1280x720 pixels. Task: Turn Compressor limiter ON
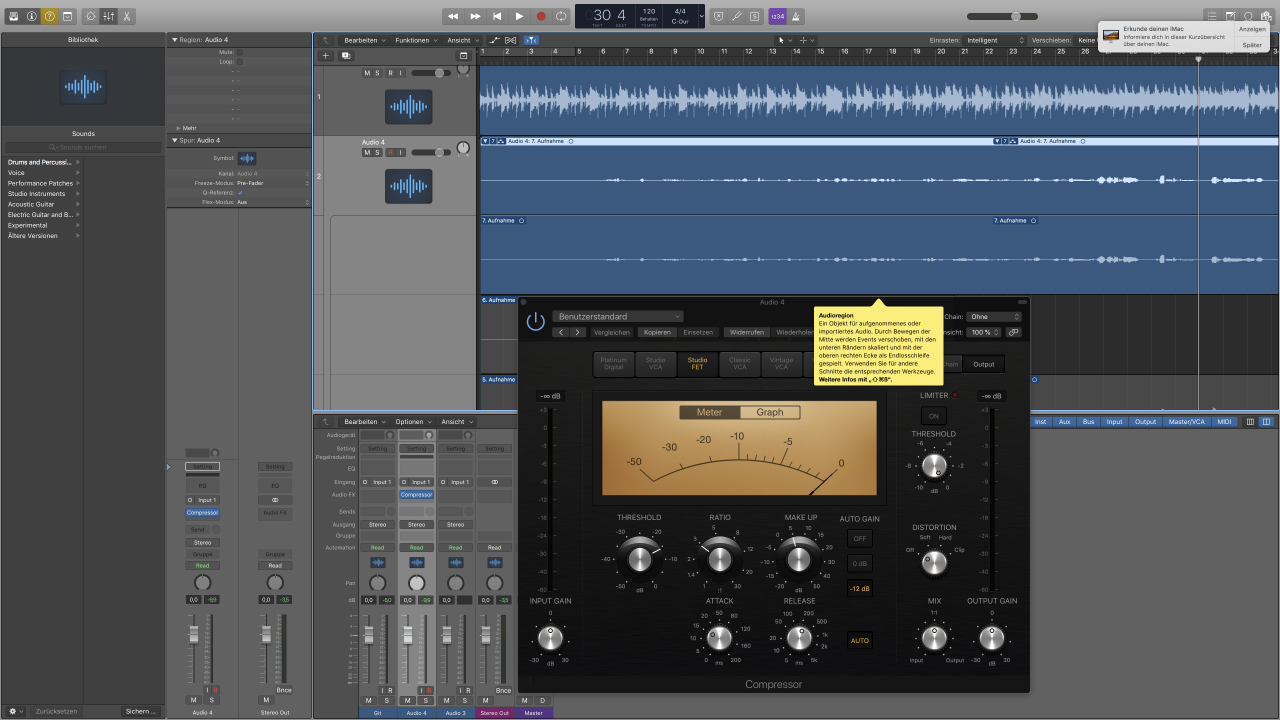click(x=934, y=416)
